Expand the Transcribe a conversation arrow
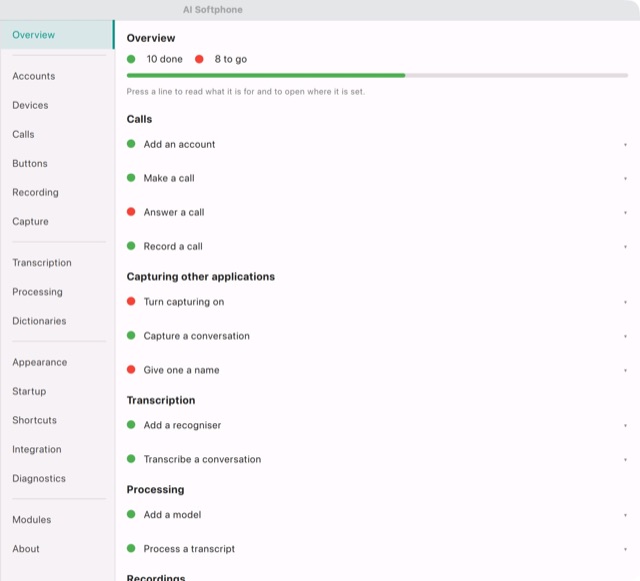 [x=625, y=460]
